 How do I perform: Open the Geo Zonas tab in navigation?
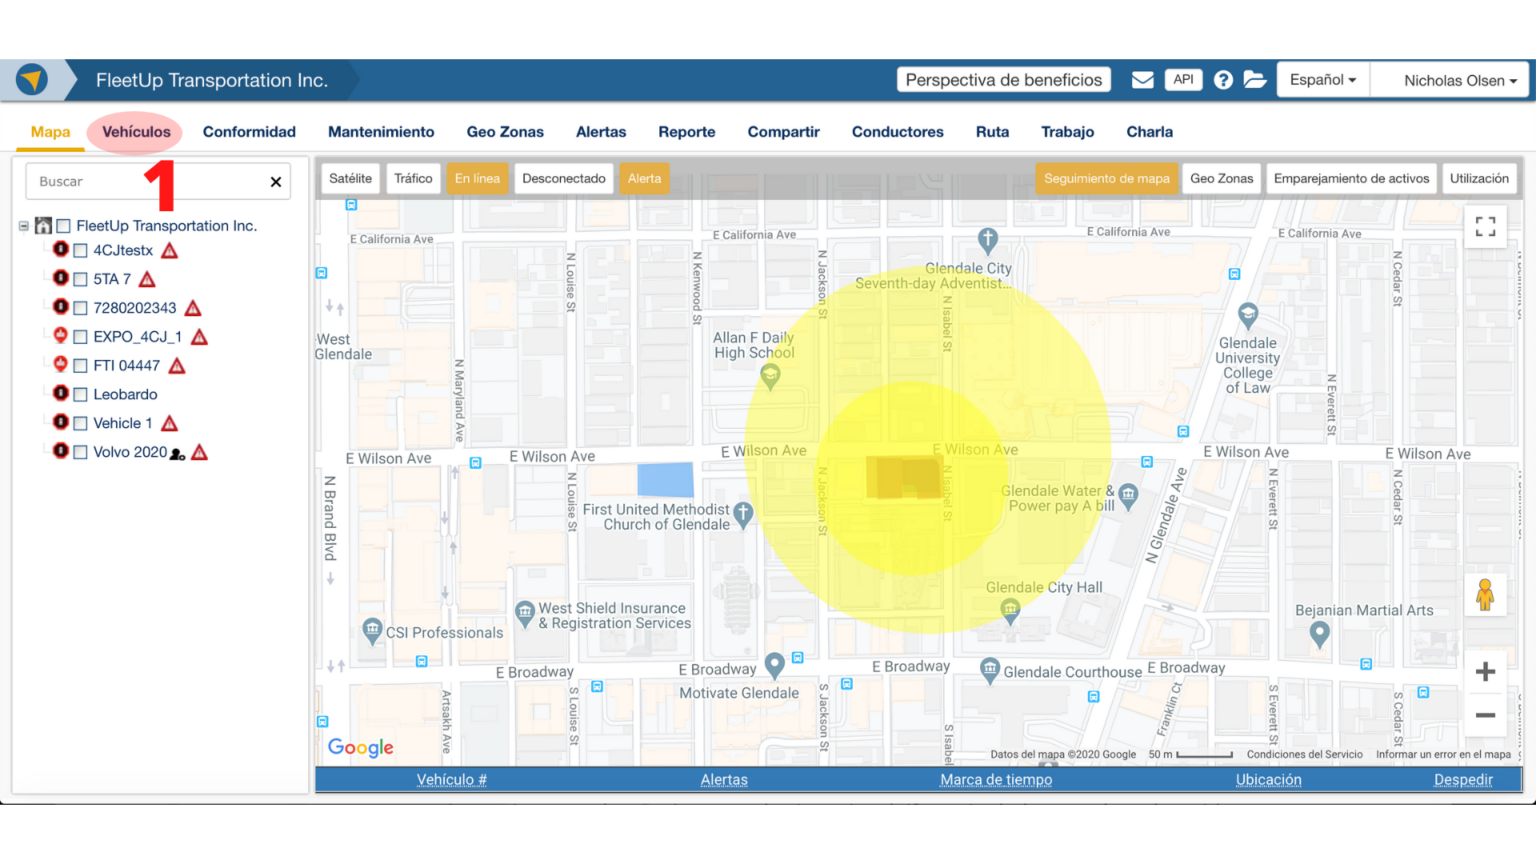click(505, 132)
